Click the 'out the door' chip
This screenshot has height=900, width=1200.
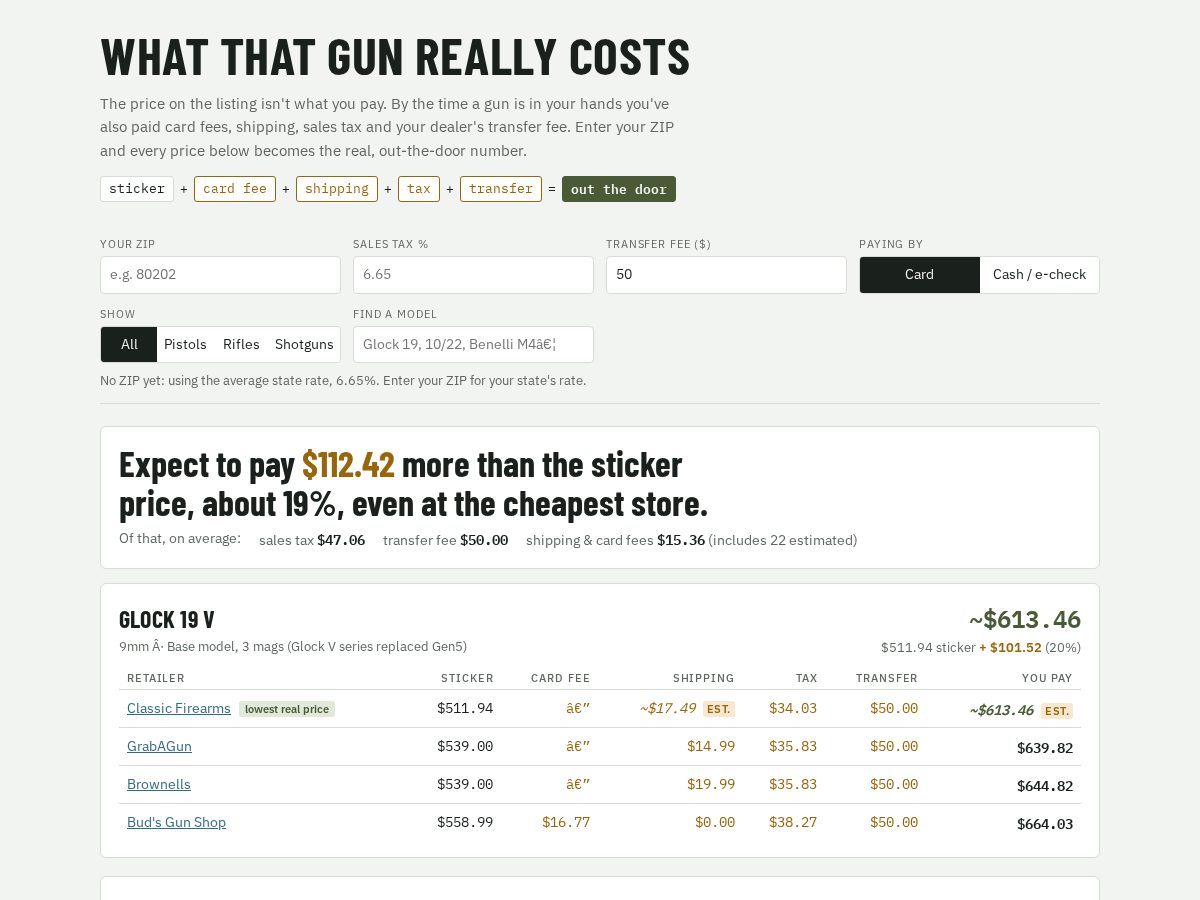(x=619, y=189)
